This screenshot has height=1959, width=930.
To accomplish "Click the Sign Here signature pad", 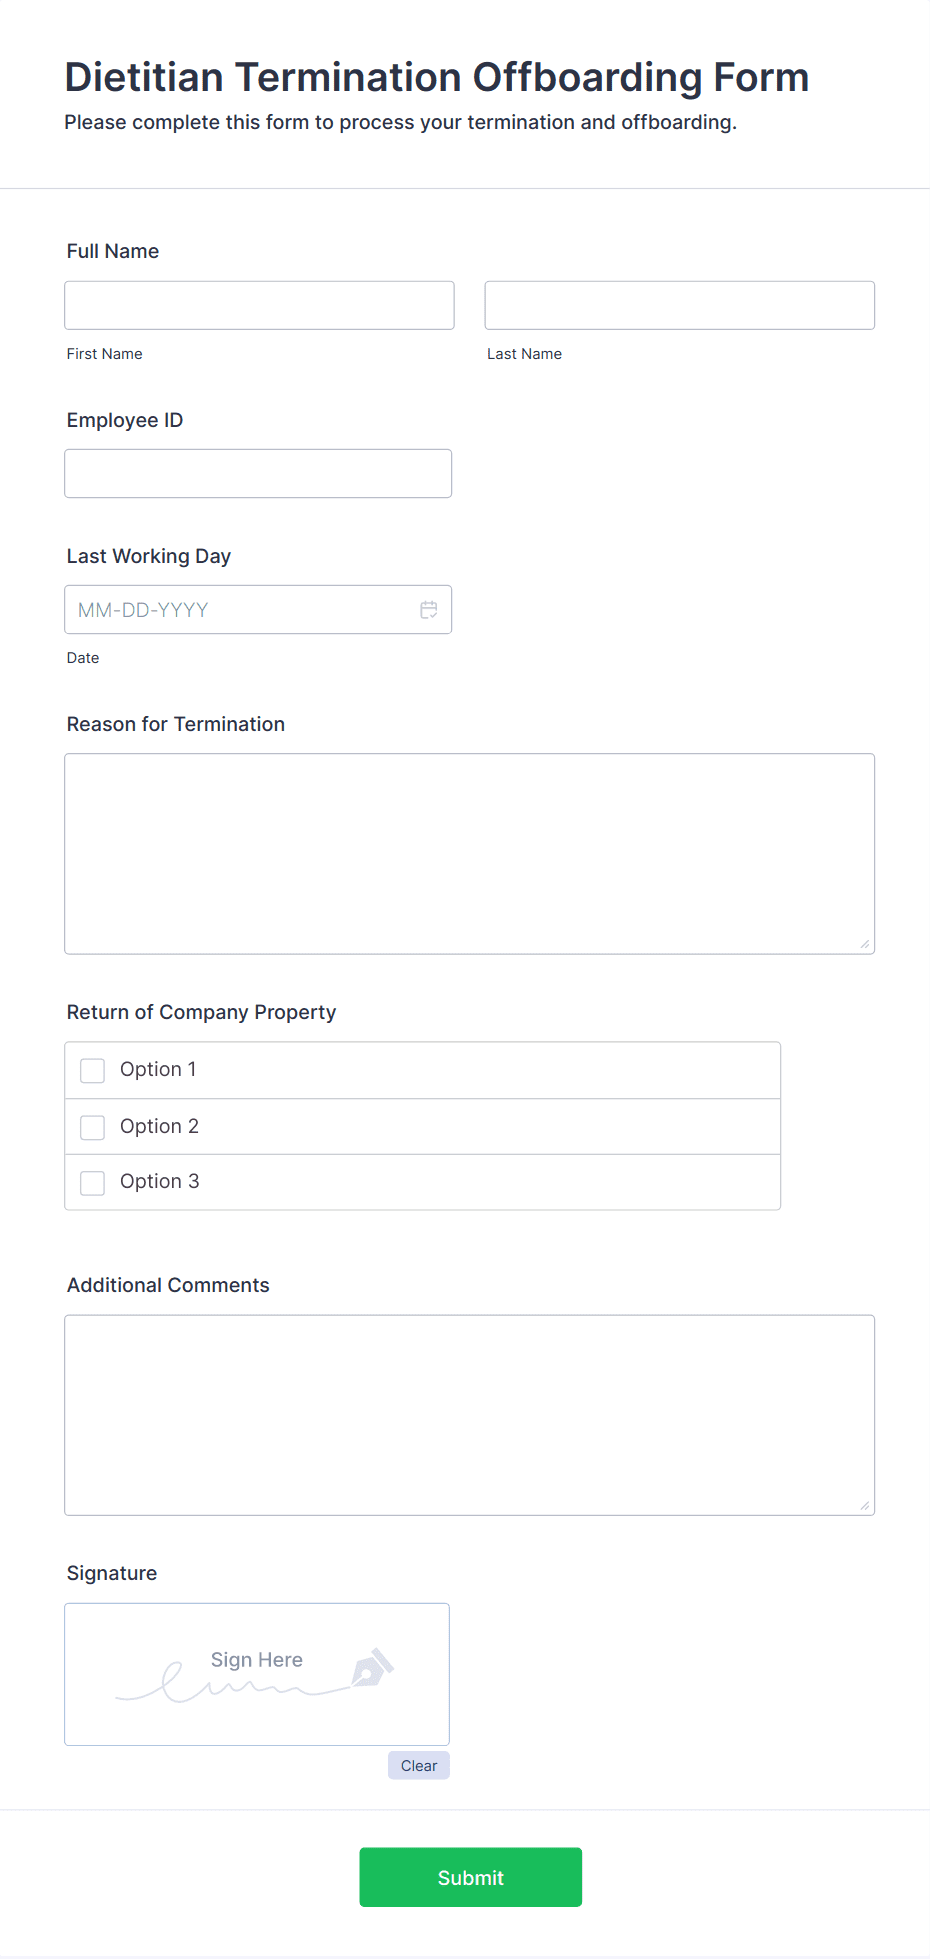I will click(x=257, y=1674).
